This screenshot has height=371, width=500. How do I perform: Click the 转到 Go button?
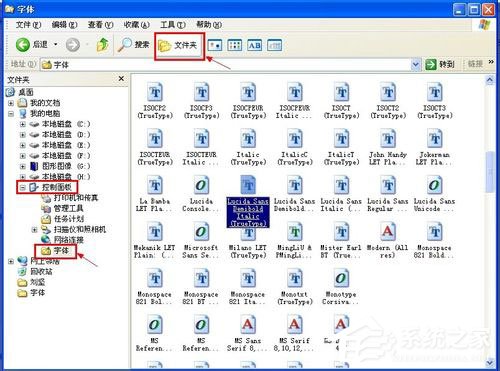[x=440, y=64]
